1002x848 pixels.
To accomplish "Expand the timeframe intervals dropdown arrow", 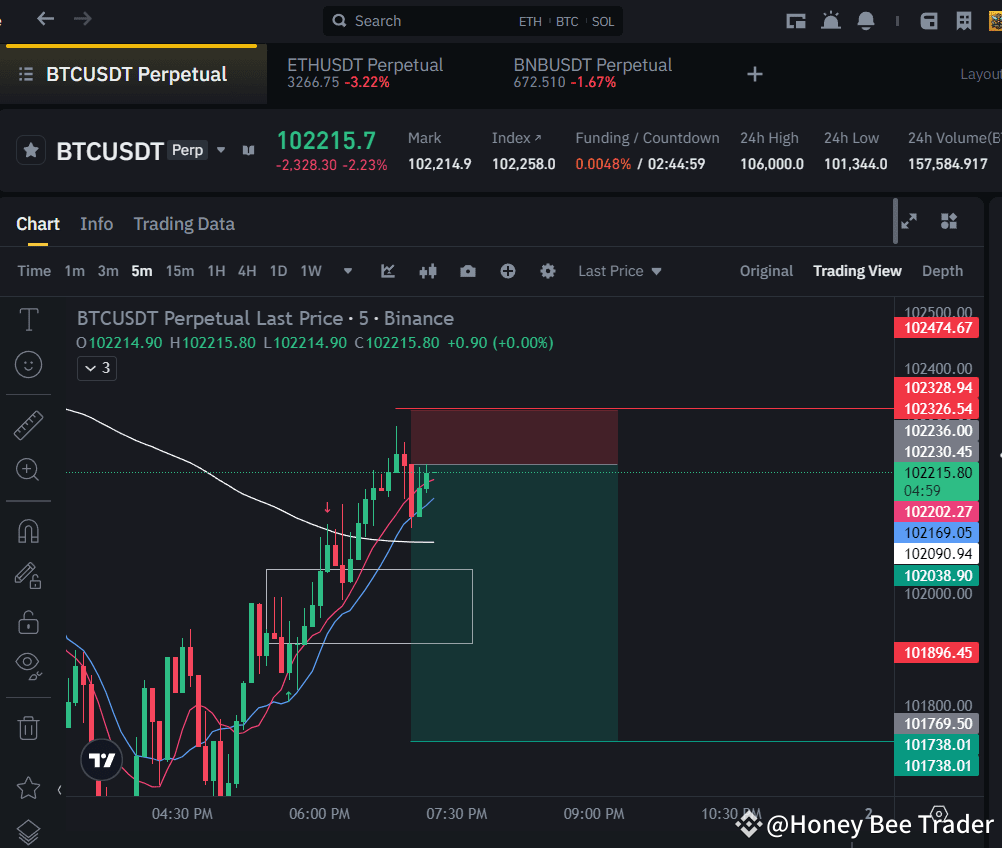I will 347,271.
